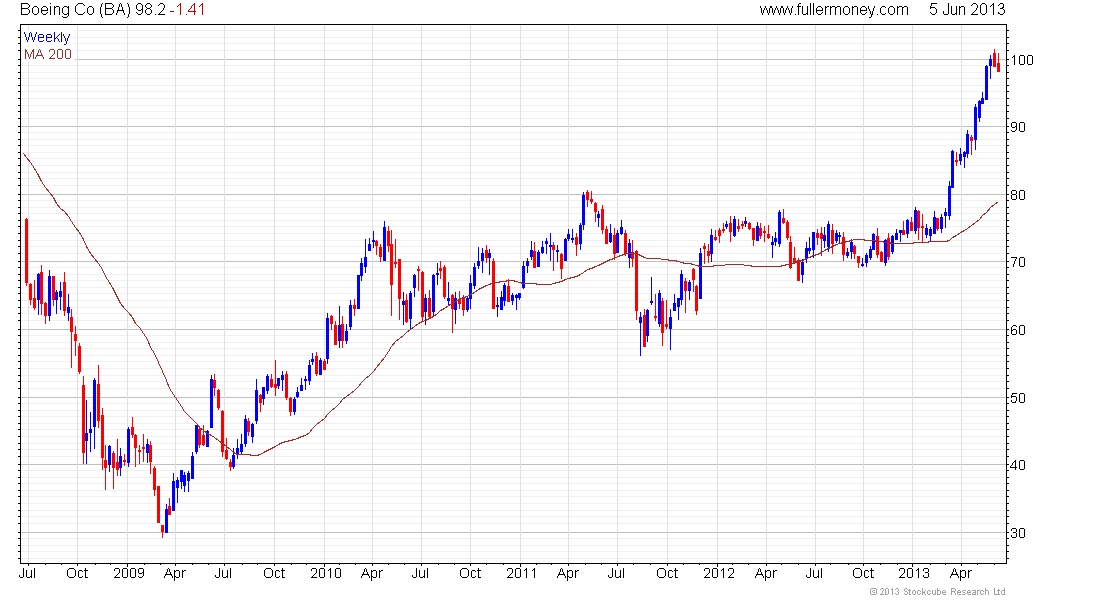This screenshot has height=600, width=1100.
Task: Click the 2011 year label on time axis
Action: [x=521, y=573]
